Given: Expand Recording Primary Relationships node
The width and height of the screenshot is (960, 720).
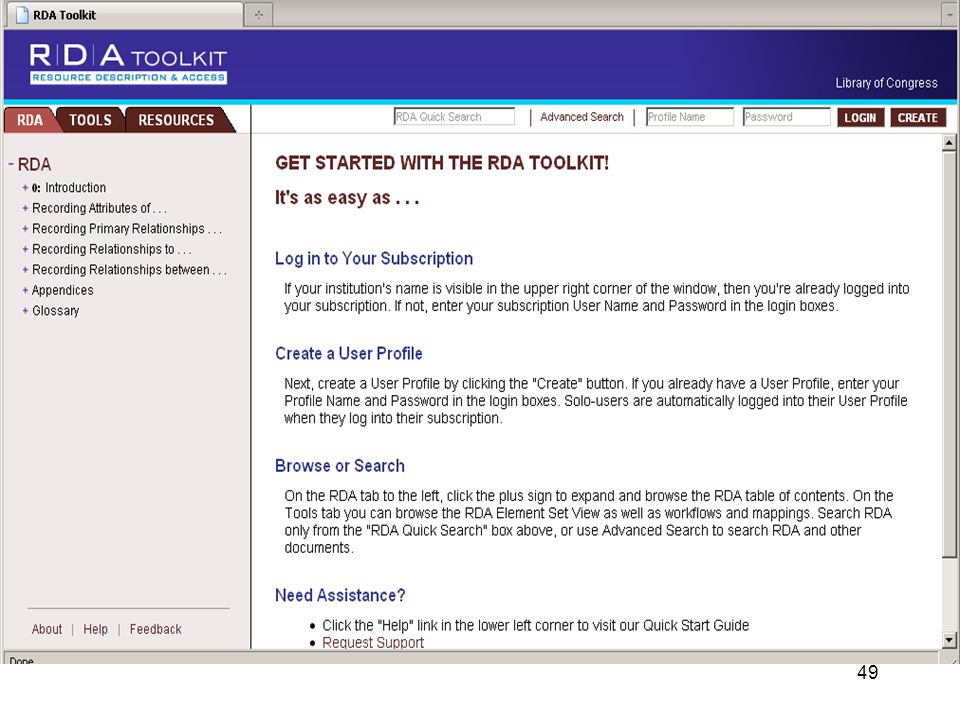Looking at the screenshot, I should pos(25,229).
